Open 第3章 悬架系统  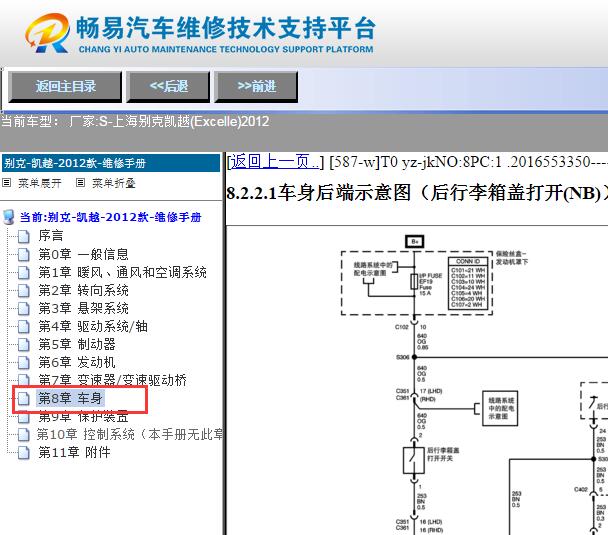click(x=83, y=308)
